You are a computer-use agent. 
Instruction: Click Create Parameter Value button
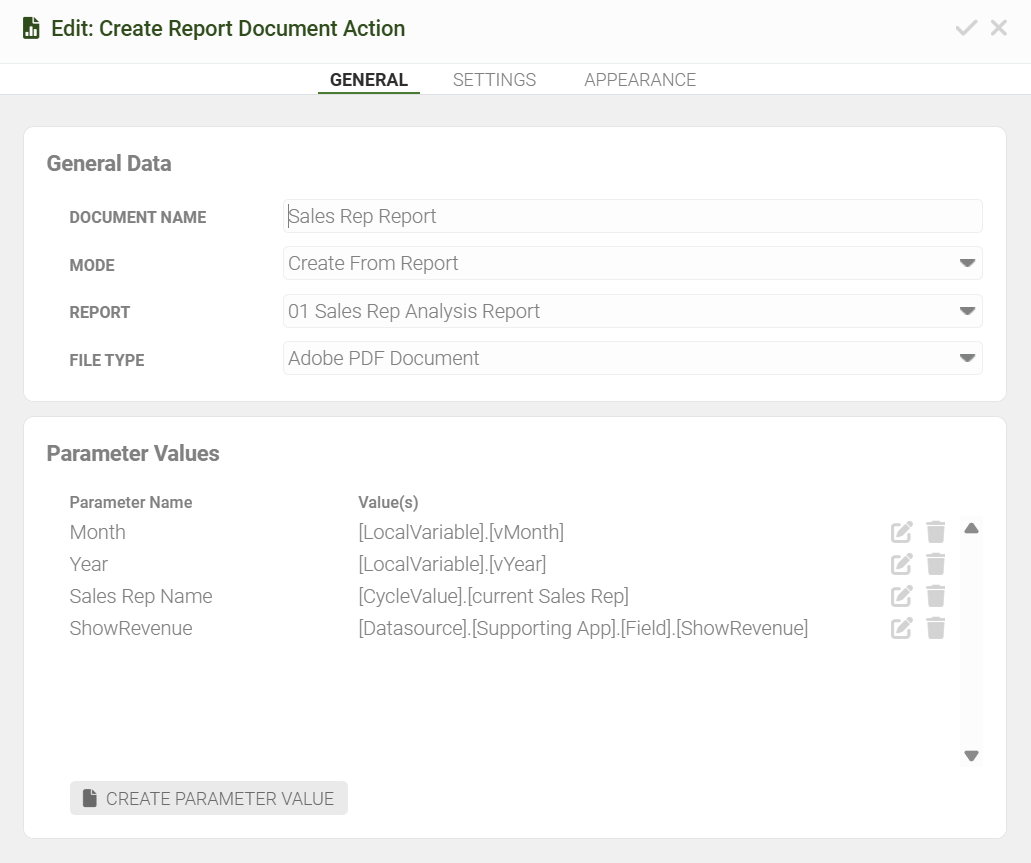(x=209, y=798)
